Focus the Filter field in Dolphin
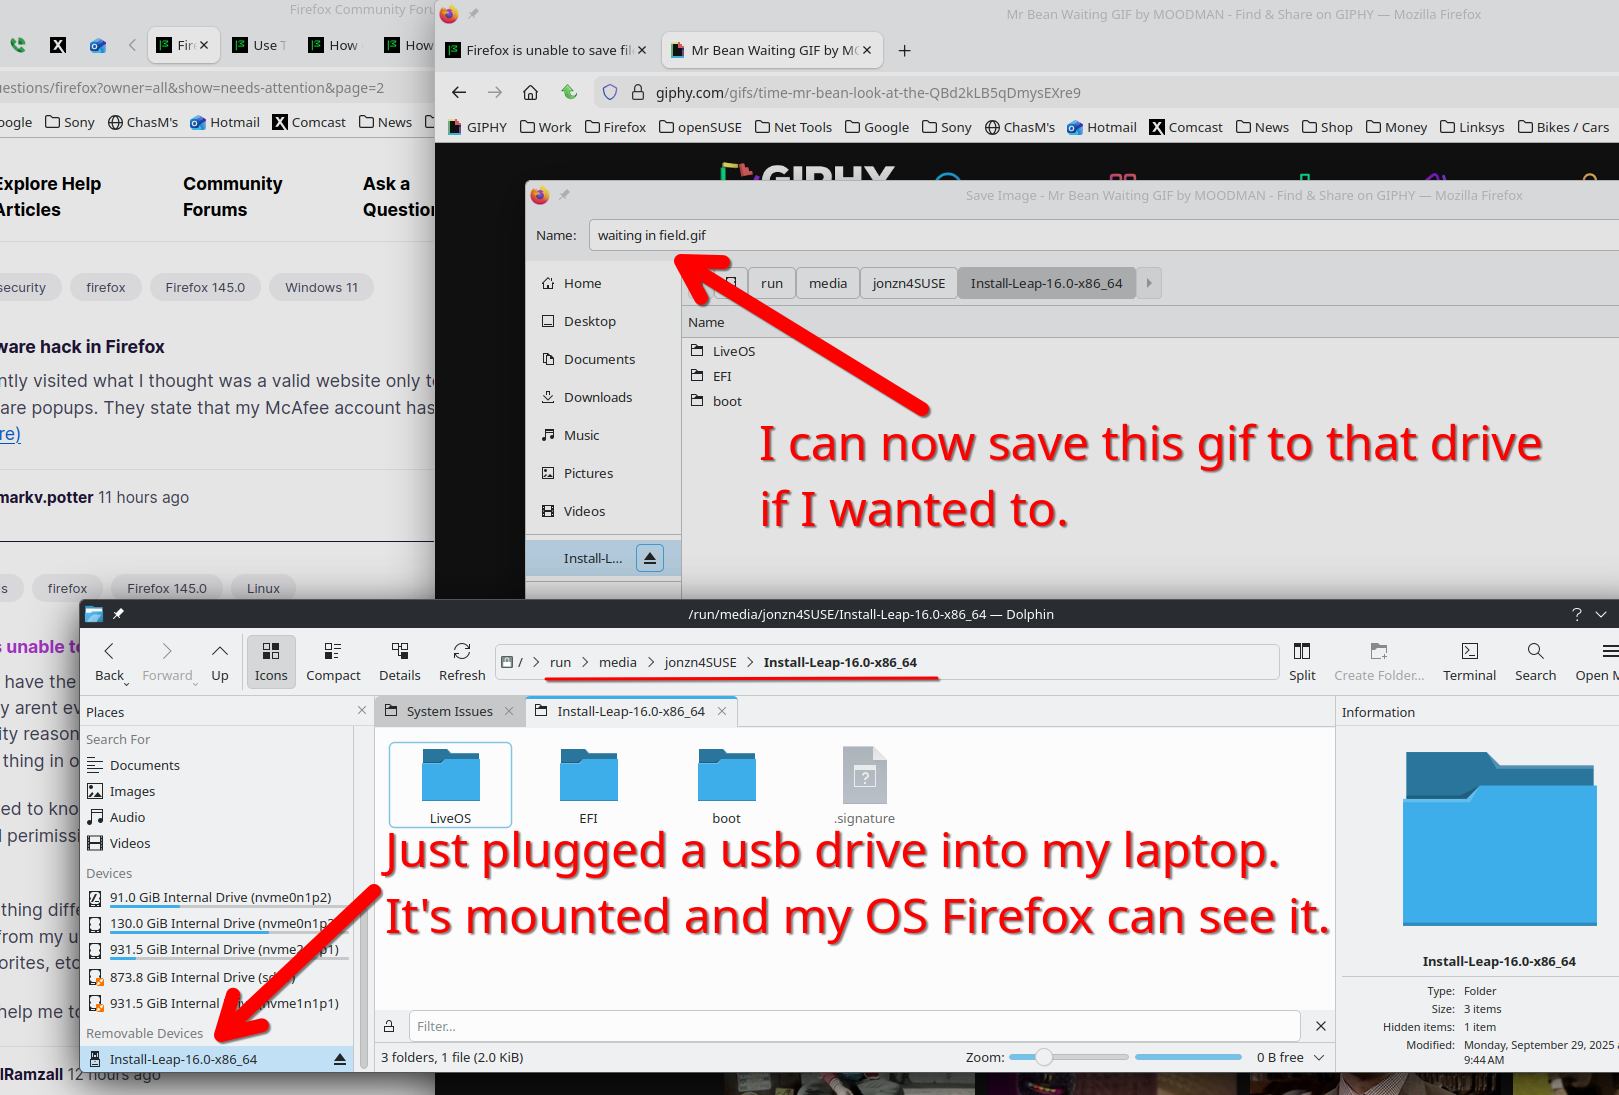1619x1095 pixels. (x=854, y=1026)
